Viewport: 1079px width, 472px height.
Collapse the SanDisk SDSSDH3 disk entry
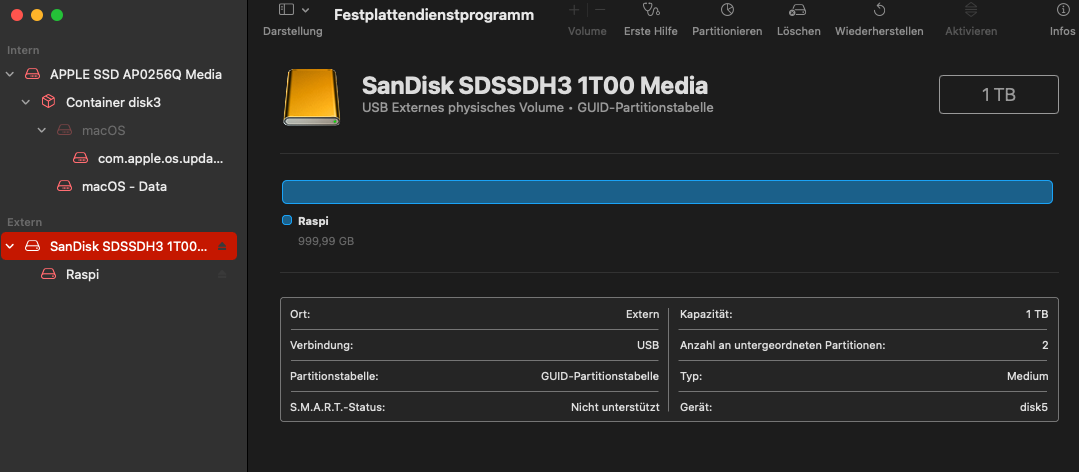[10, 246]
